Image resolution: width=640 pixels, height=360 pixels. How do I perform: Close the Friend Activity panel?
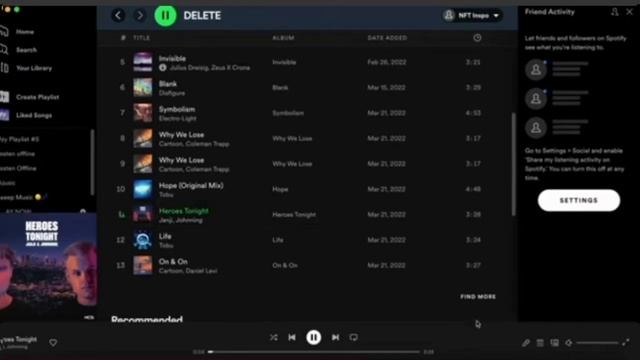(629, 12)
